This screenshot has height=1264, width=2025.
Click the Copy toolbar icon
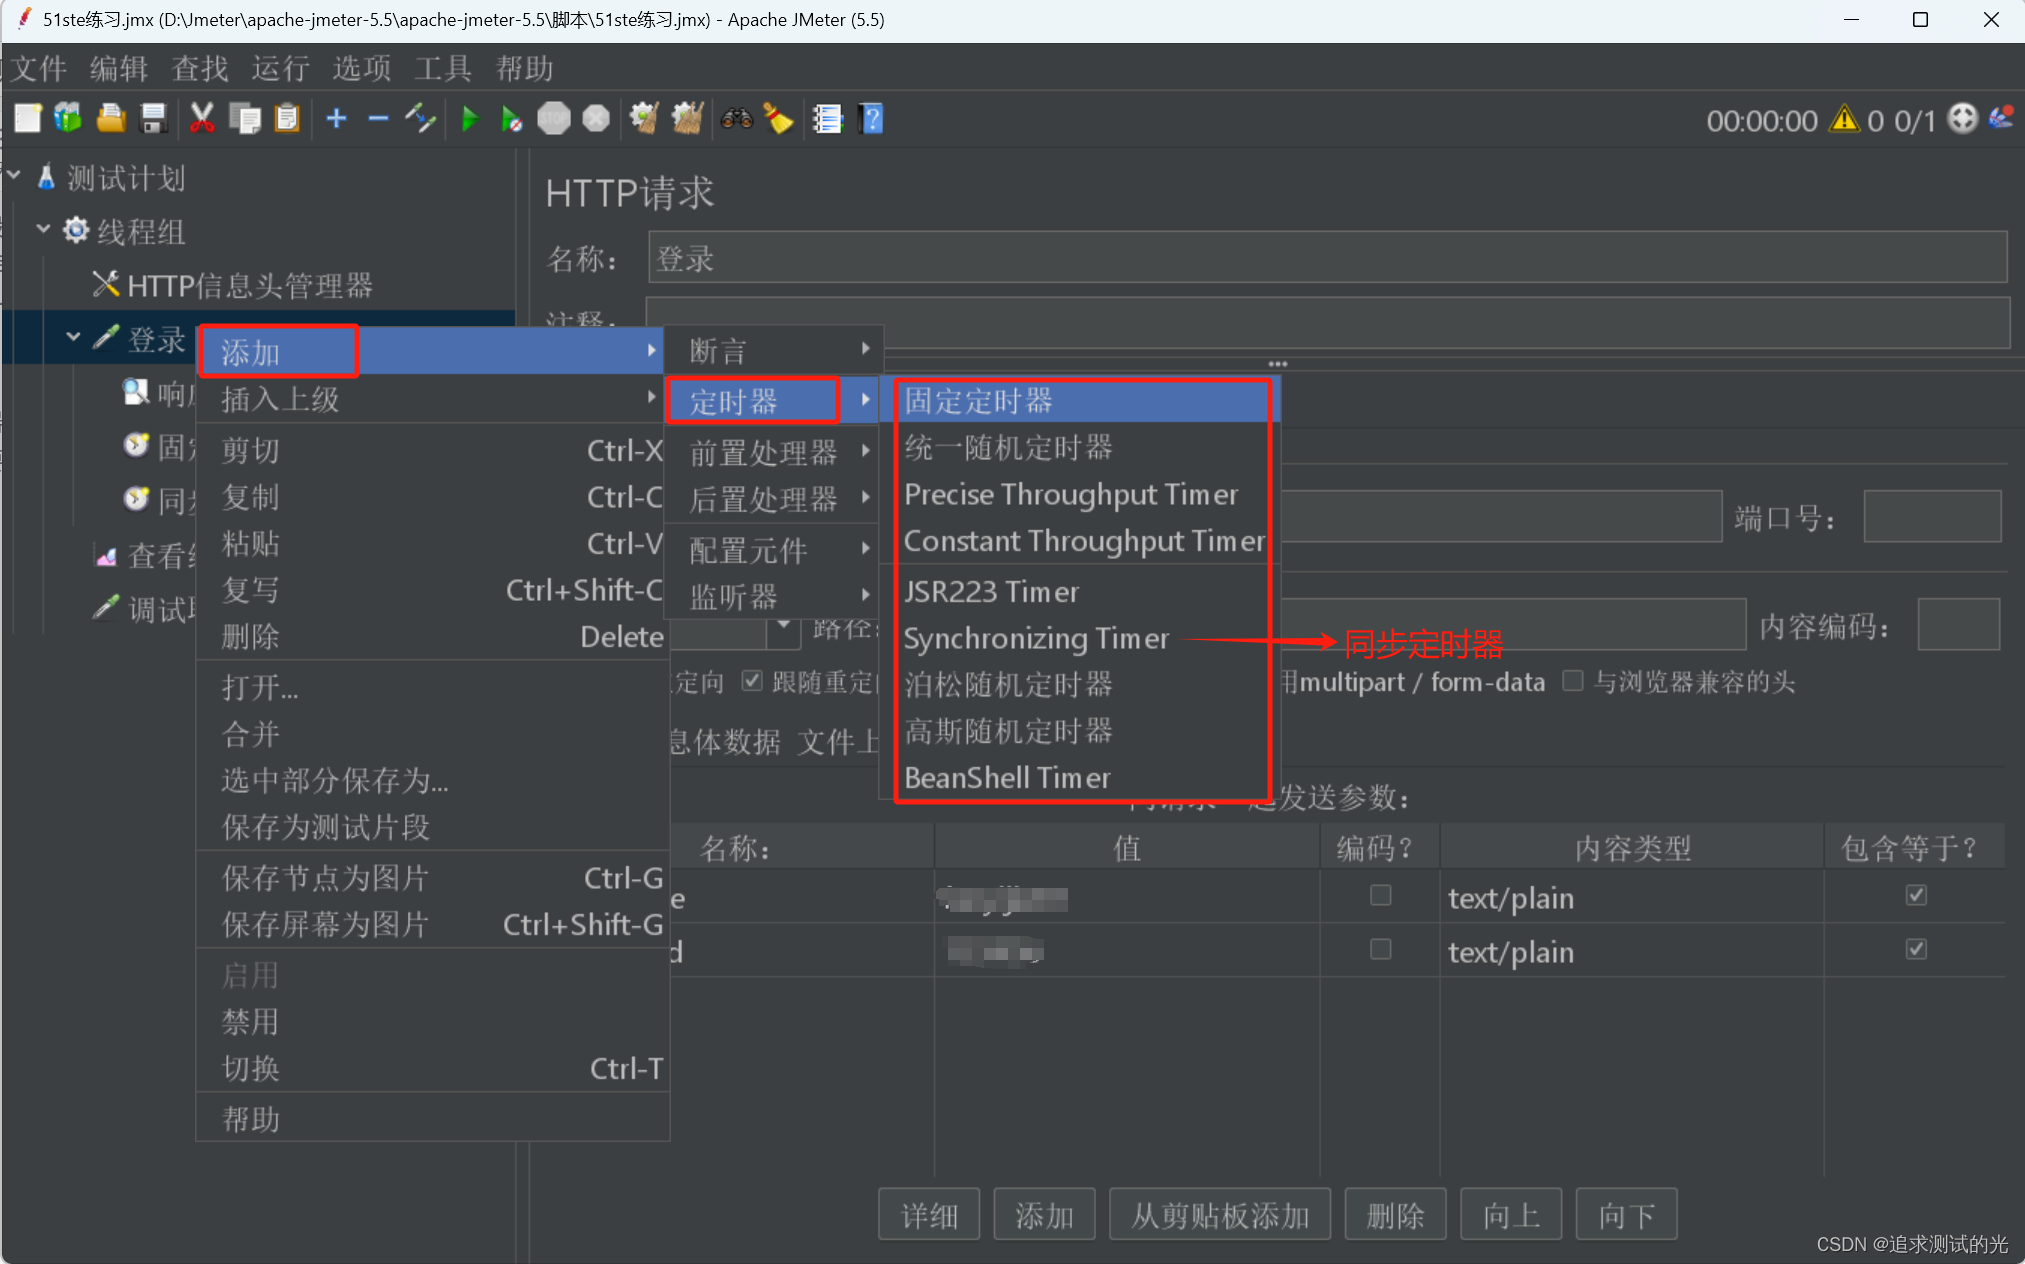245,119
